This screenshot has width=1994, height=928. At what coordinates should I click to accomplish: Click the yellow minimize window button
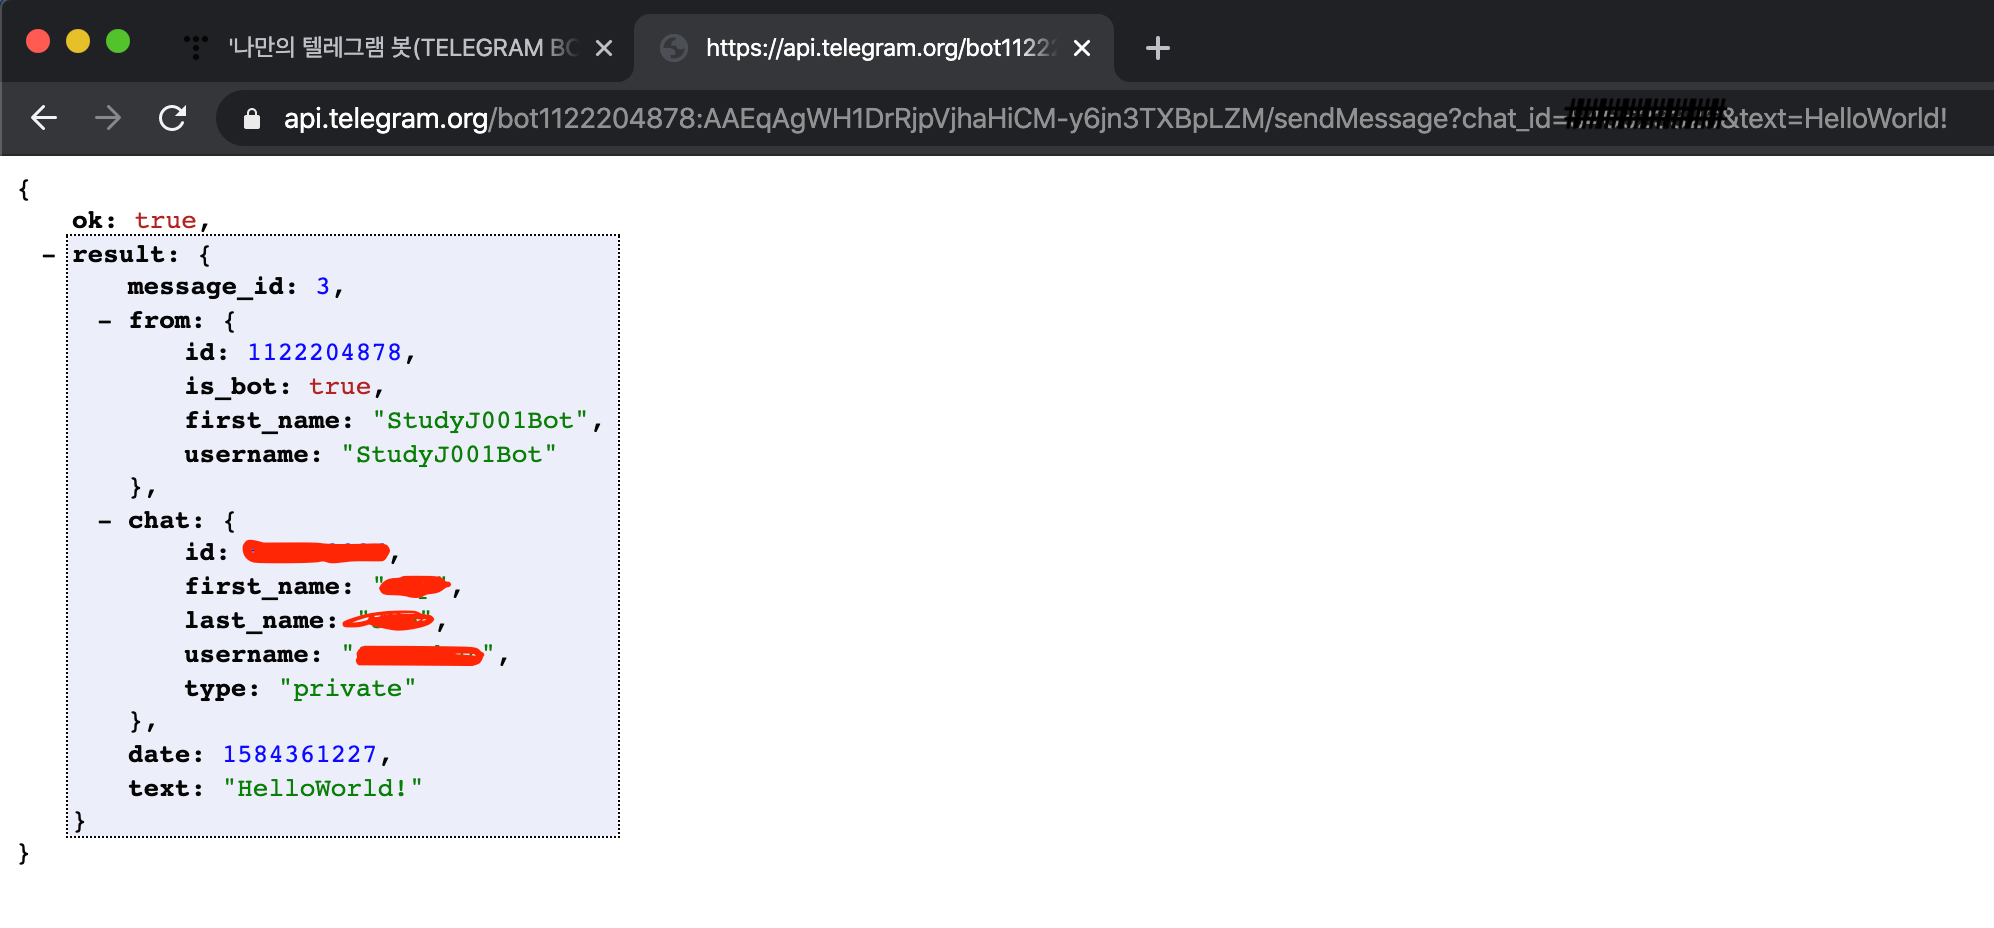(x=78, y=41)
